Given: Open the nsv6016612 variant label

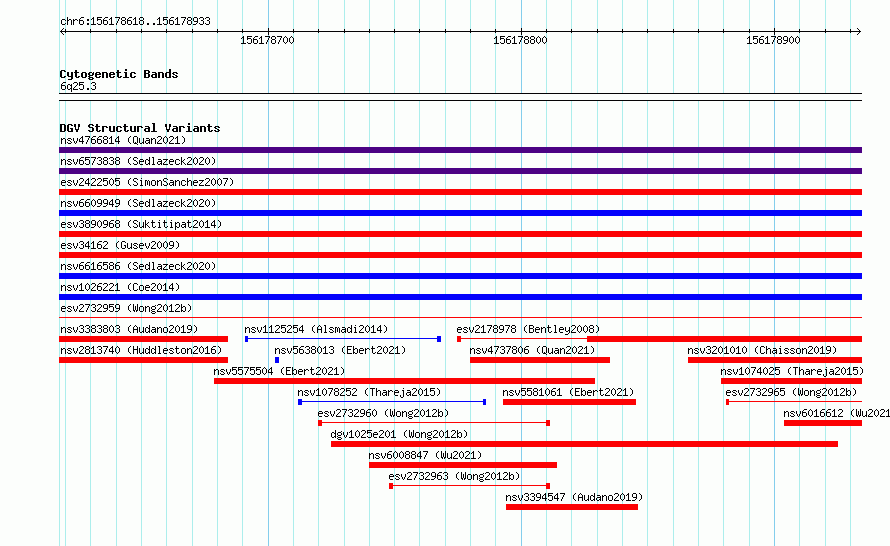Looking at the screenshot, I should [x=836, y=413].
